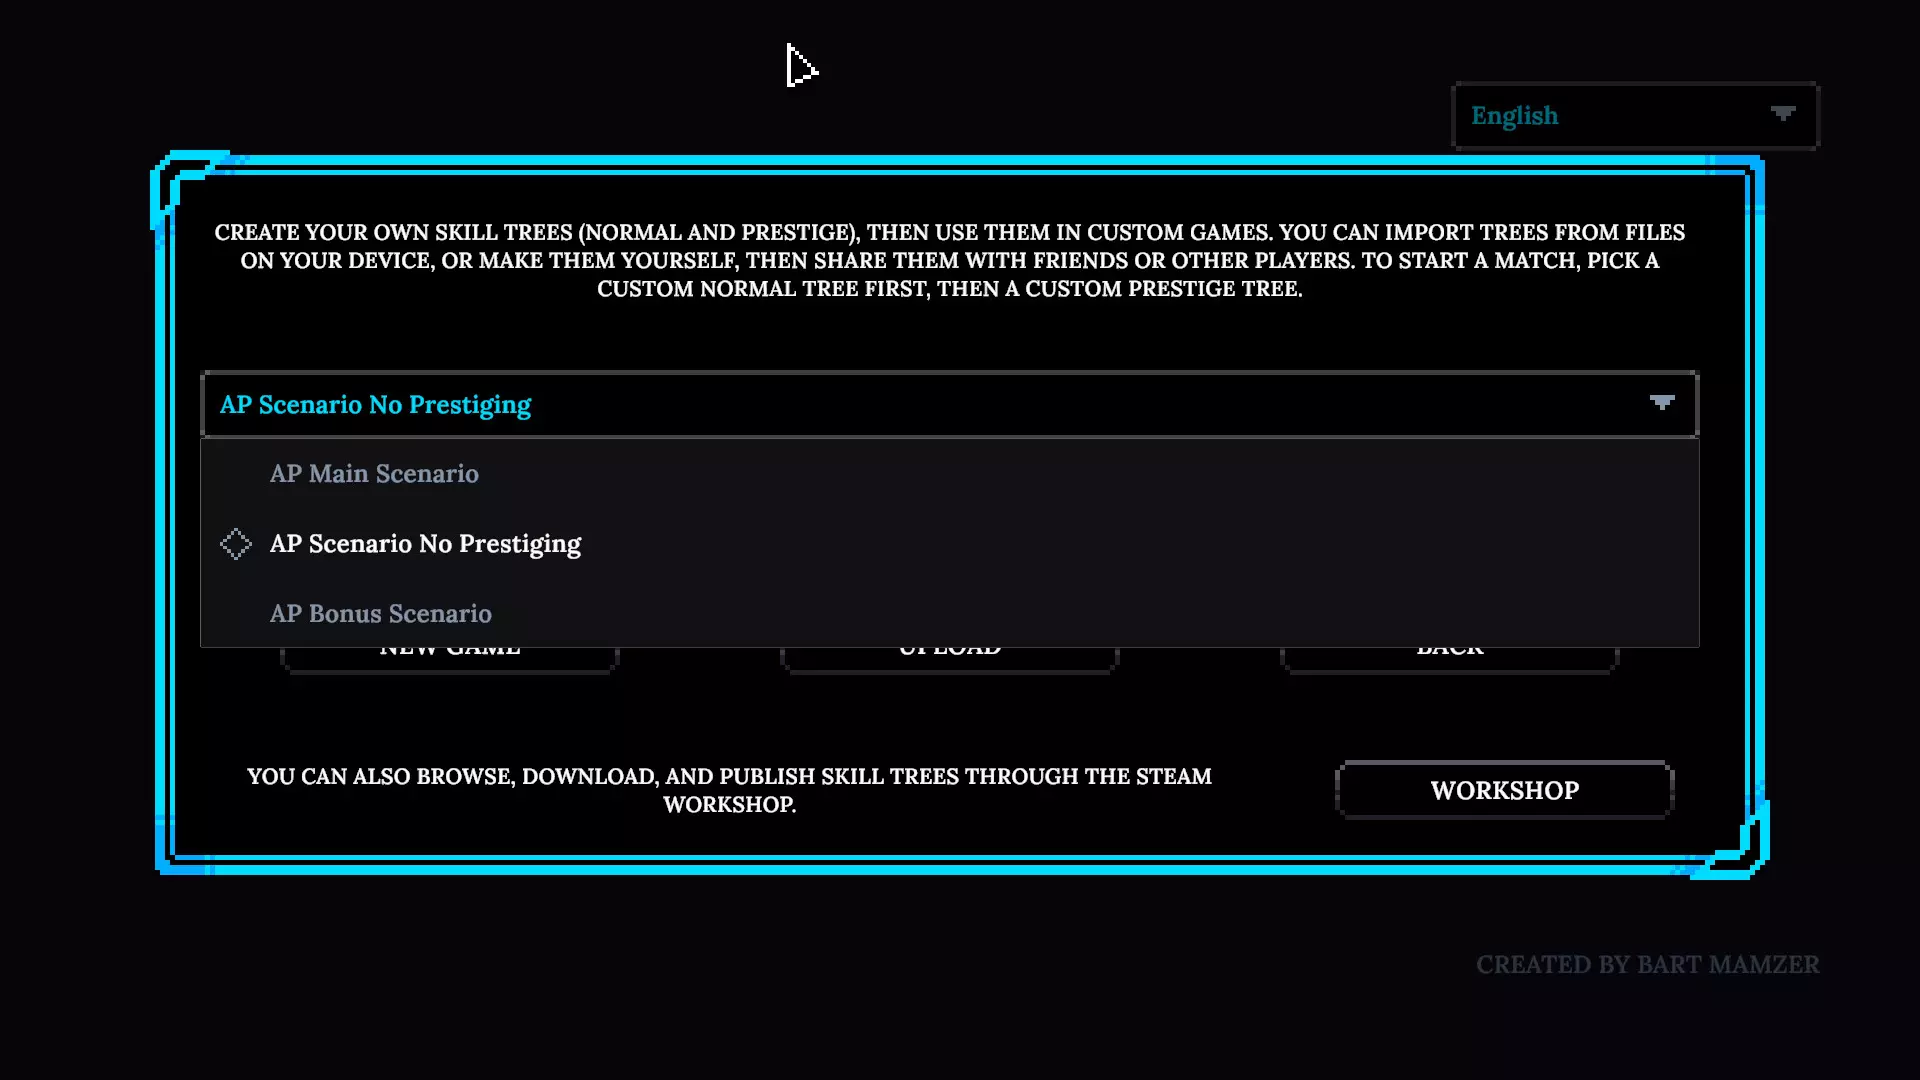This screenshot has width=1920, height=1080.
Task: Click the partially hidden UPLOAD button
Action: pos(949,660)
